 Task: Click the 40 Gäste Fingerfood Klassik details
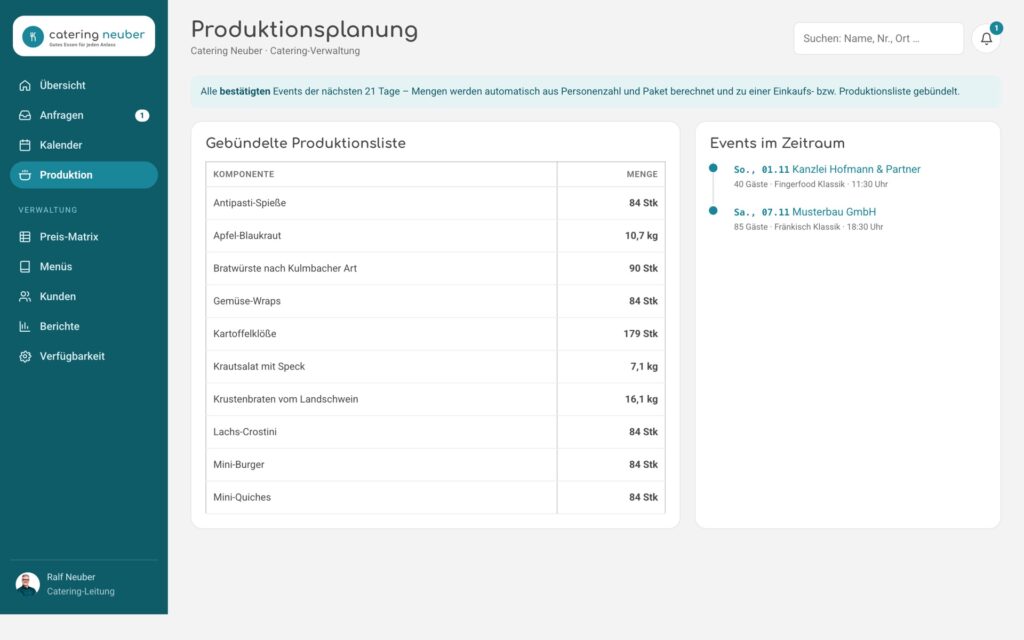click(x=810, y=184)
